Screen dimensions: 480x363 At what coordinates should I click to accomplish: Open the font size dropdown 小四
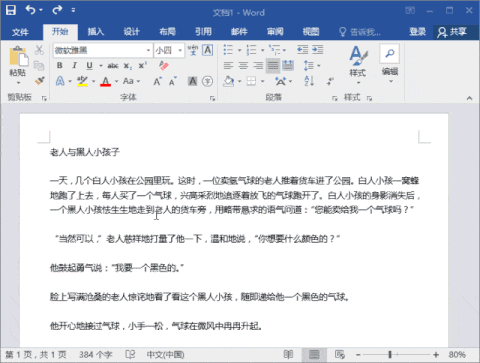169,50
